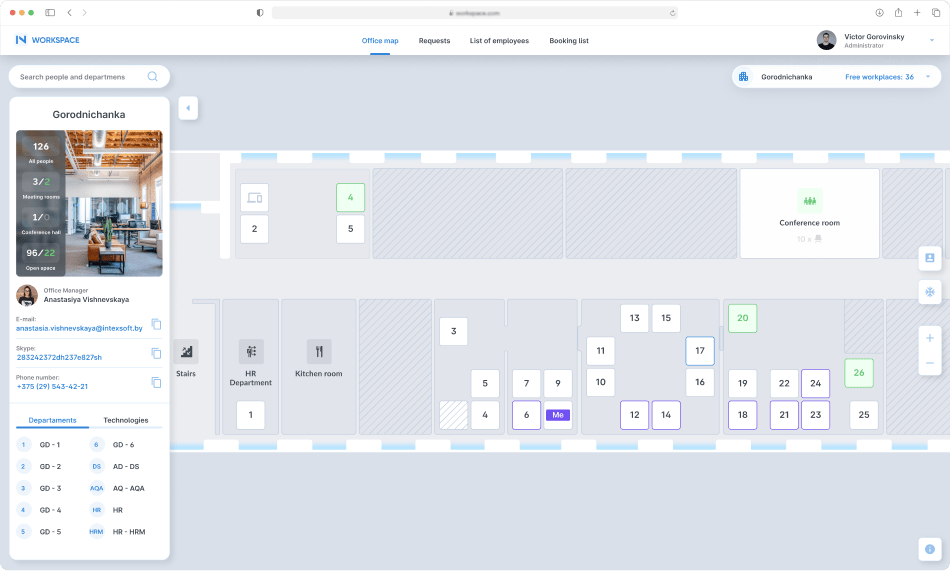Click the search people and departments field
Image resolution: width=950 pixels, height=571 pixels.
[80, 77]
